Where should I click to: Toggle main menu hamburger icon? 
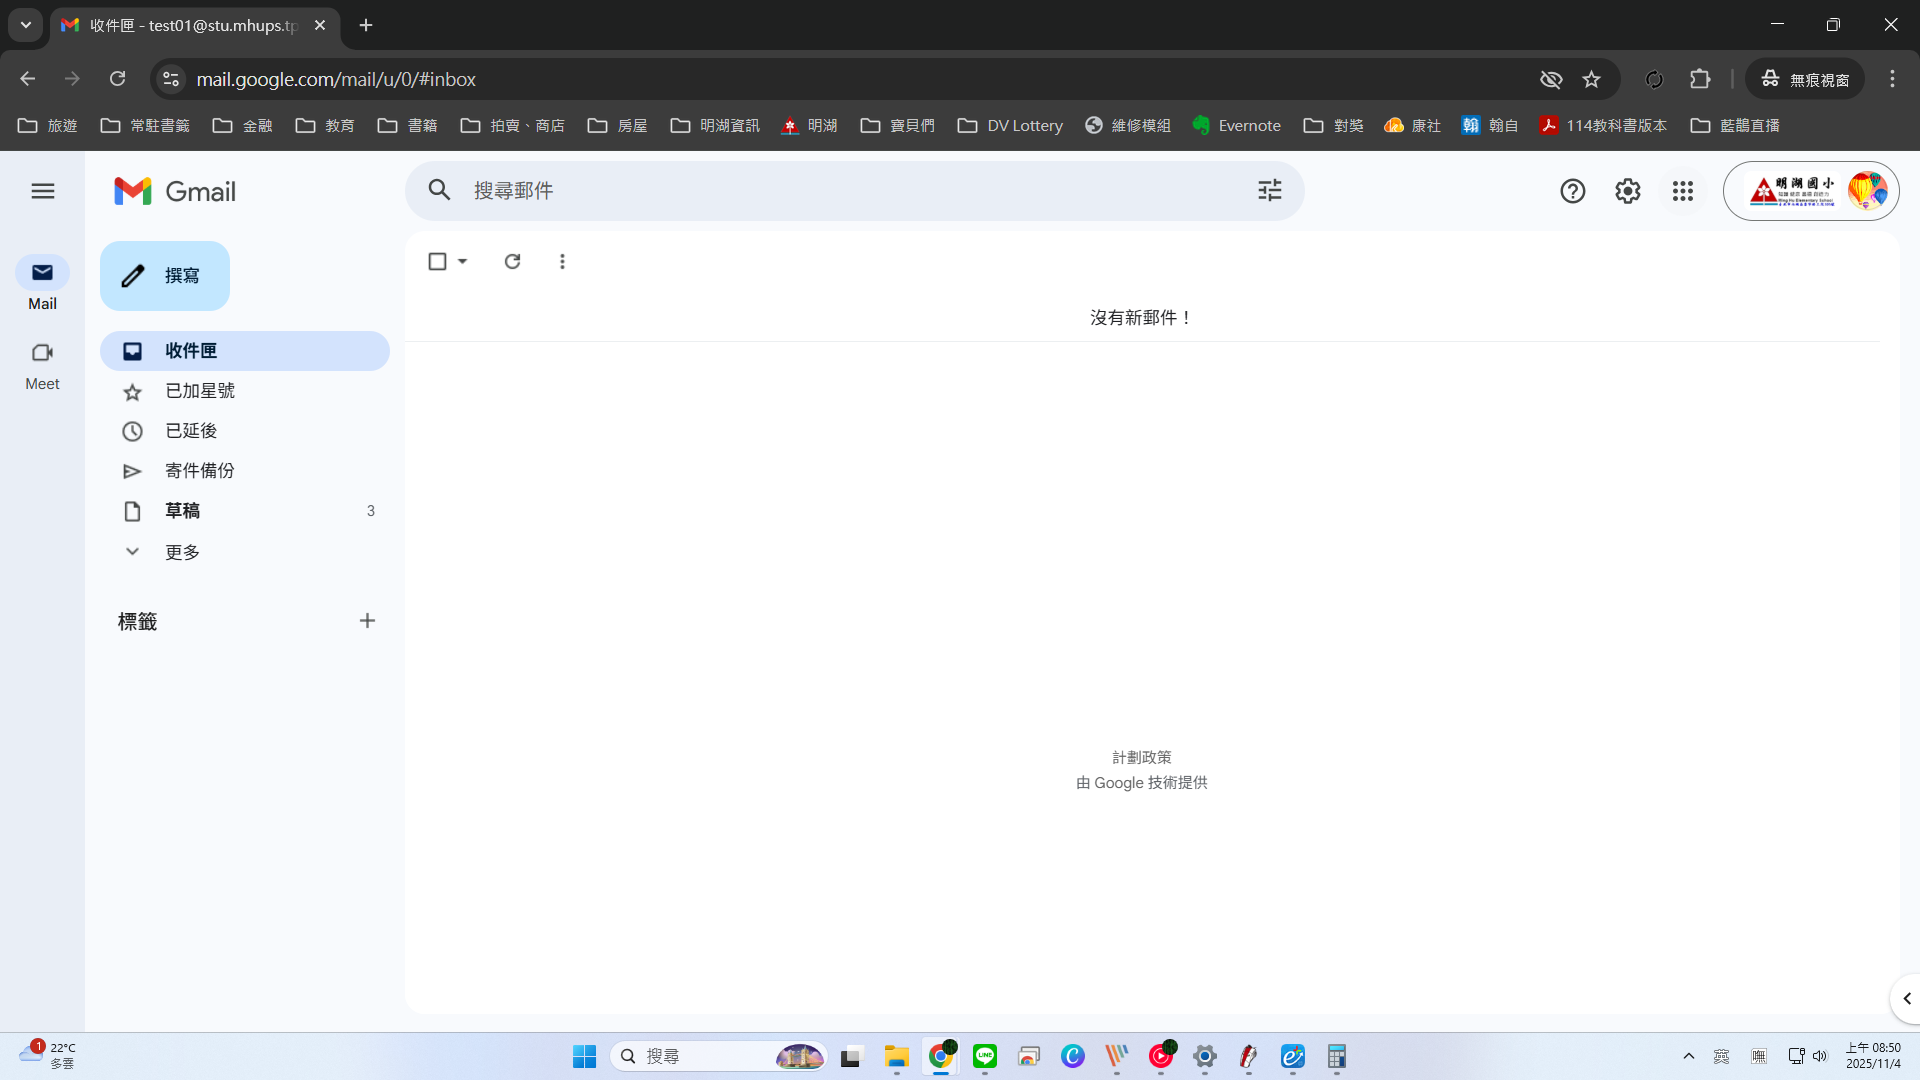[42, 191]
